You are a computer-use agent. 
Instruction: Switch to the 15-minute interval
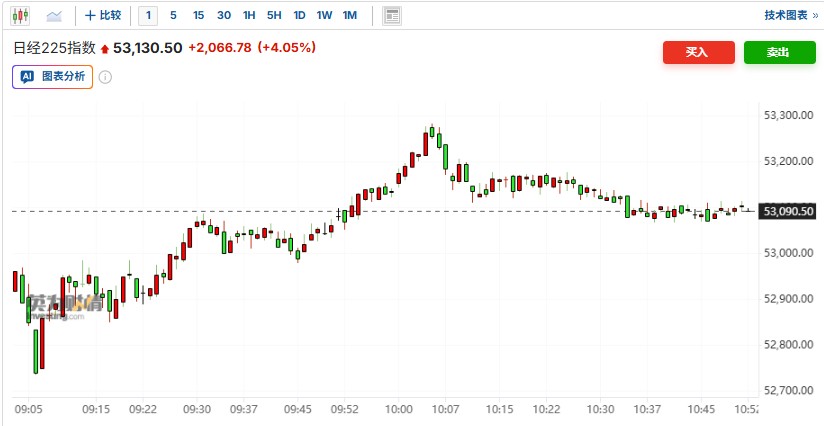click(x=198, y=15)
